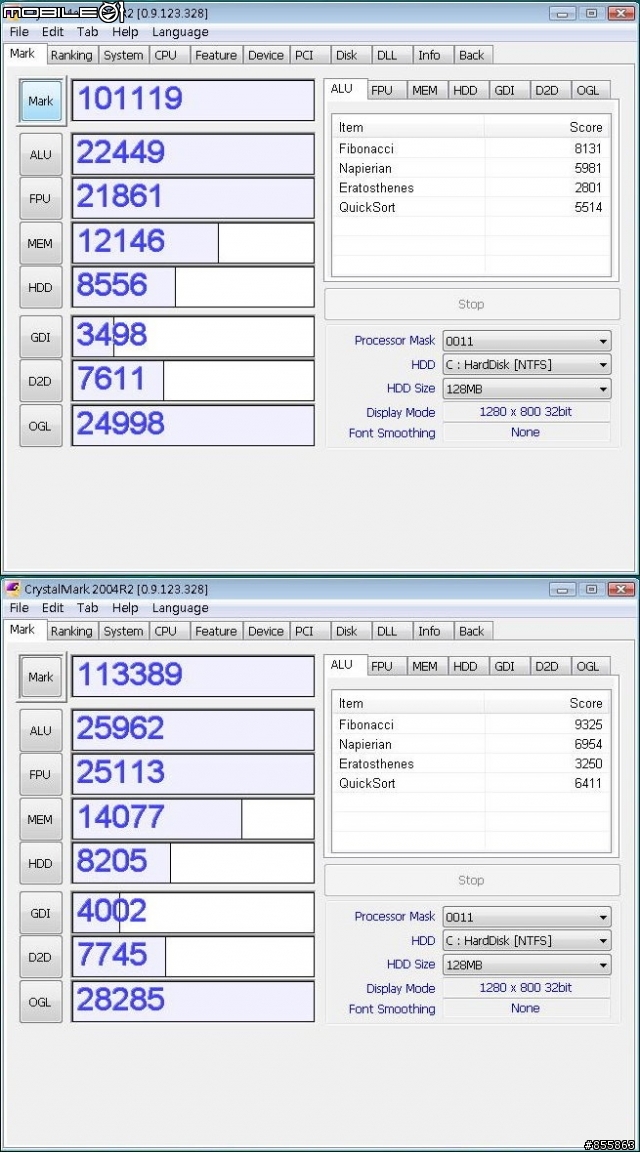640x1153 pixels.
Task: Click the D2D button beside score 7745
Action: pyautogui.click(x=40, y=957)
